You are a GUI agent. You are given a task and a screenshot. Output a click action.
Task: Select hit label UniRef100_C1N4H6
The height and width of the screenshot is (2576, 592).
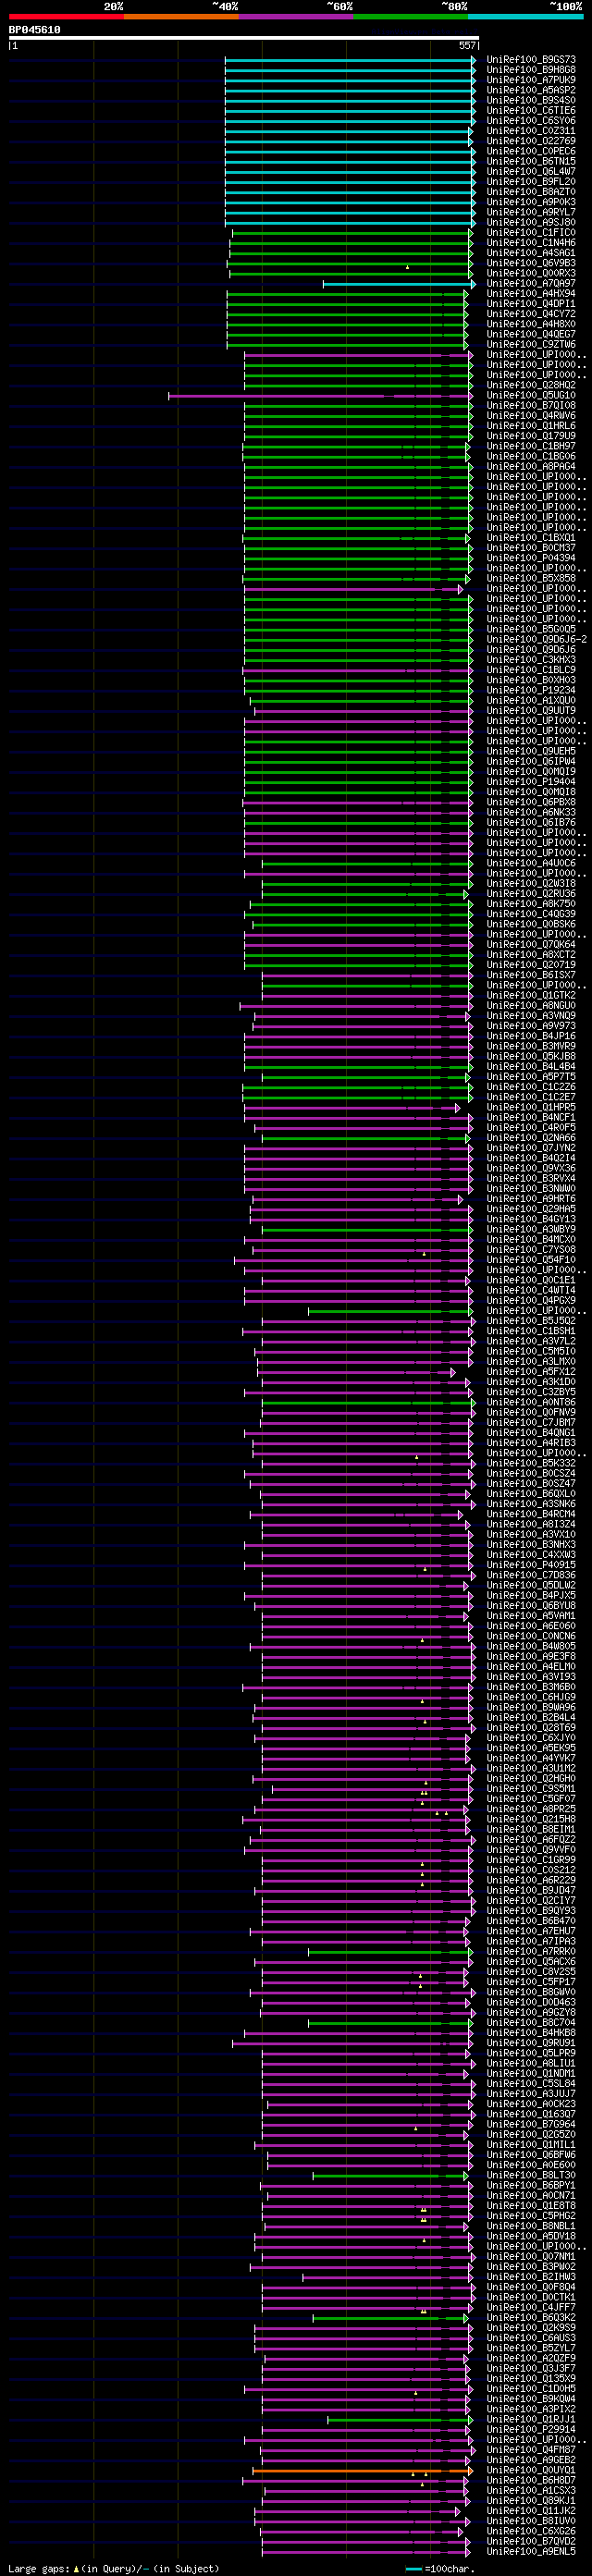tap(531, 243)
